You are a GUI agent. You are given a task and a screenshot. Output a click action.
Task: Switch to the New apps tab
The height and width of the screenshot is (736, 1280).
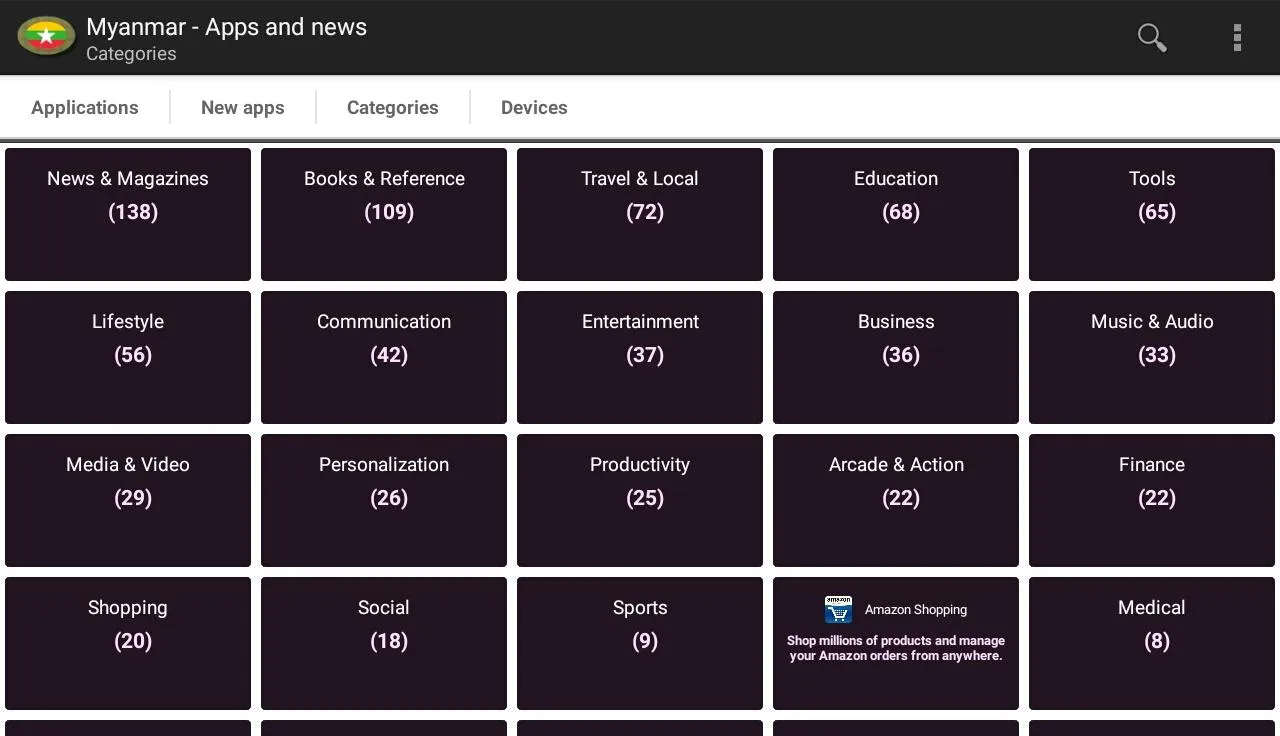pyautogui.click(x=243, y=107)
